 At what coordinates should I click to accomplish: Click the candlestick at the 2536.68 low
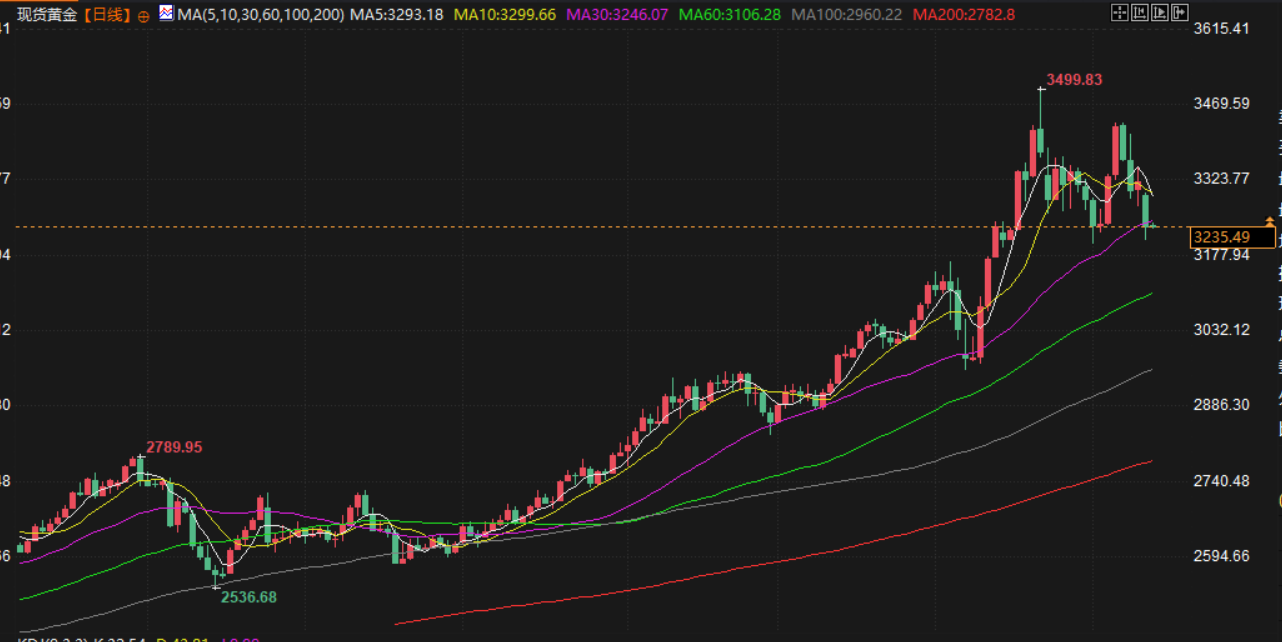[217, 576]
